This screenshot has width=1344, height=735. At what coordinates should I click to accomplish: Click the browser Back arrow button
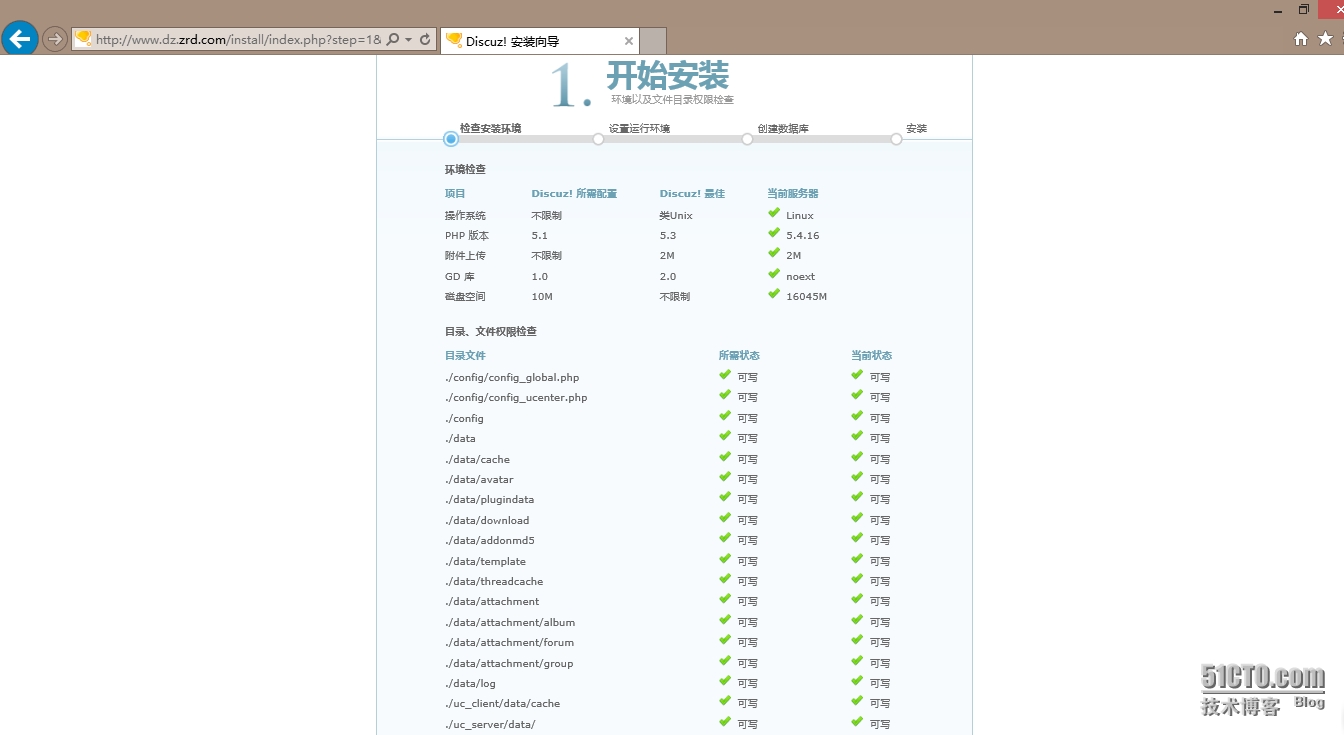tap(20, 39)
